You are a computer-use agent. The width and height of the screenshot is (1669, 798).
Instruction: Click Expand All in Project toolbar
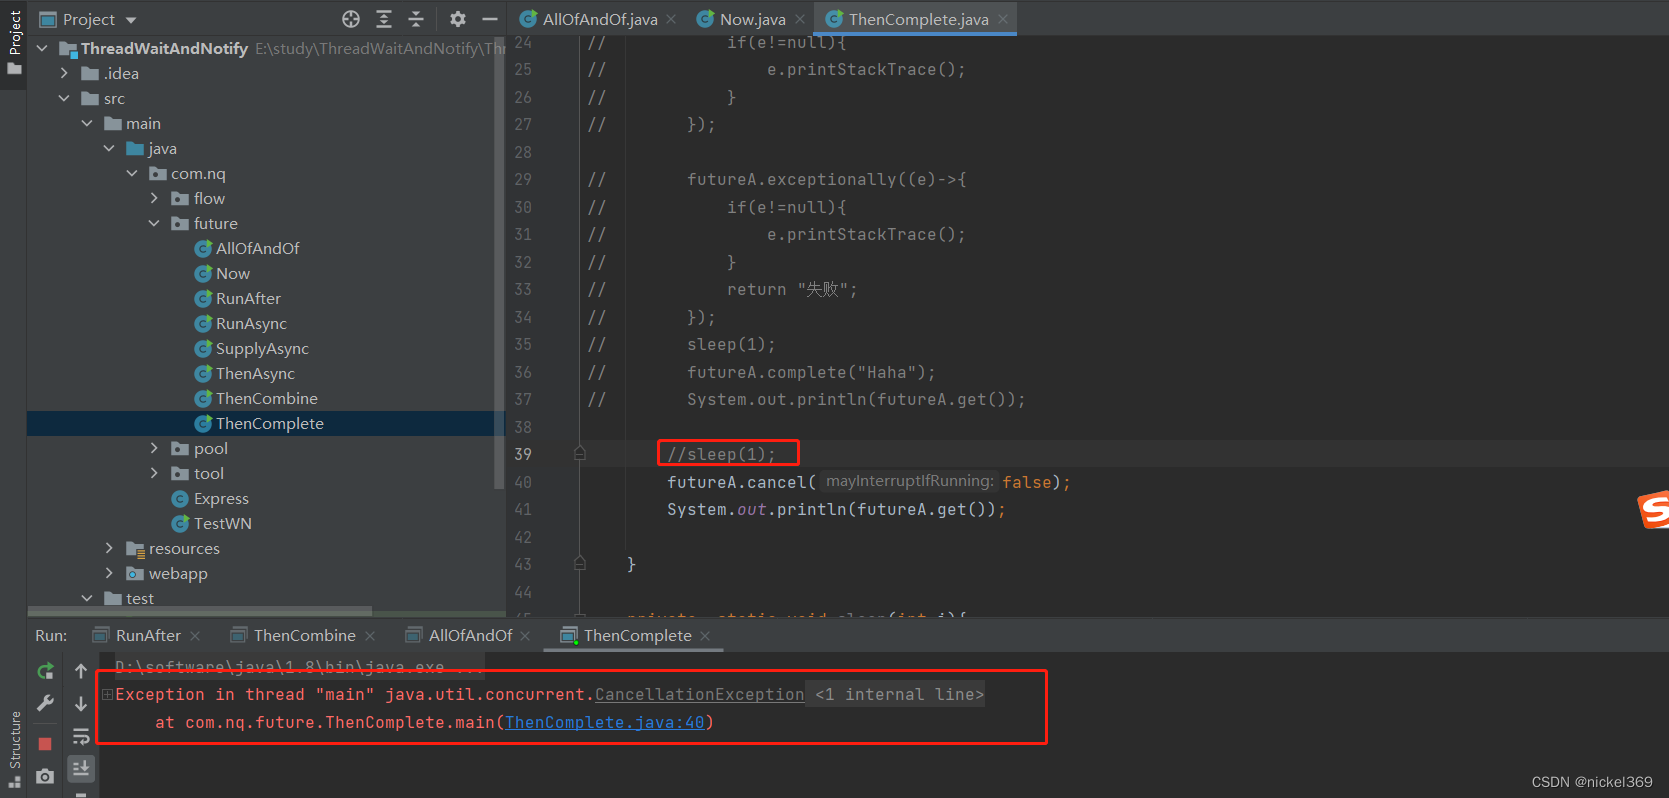click(384, 19)
